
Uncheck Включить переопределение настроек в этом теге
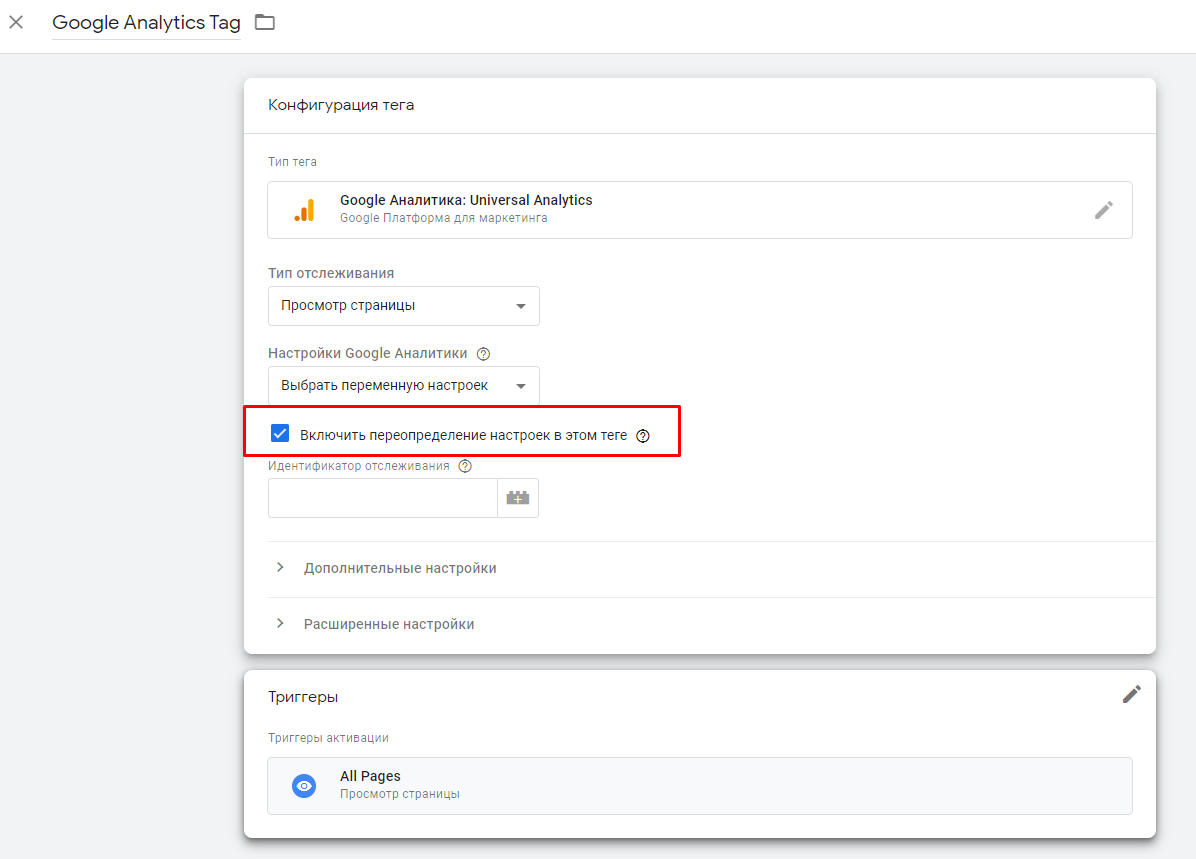[280, 434]
